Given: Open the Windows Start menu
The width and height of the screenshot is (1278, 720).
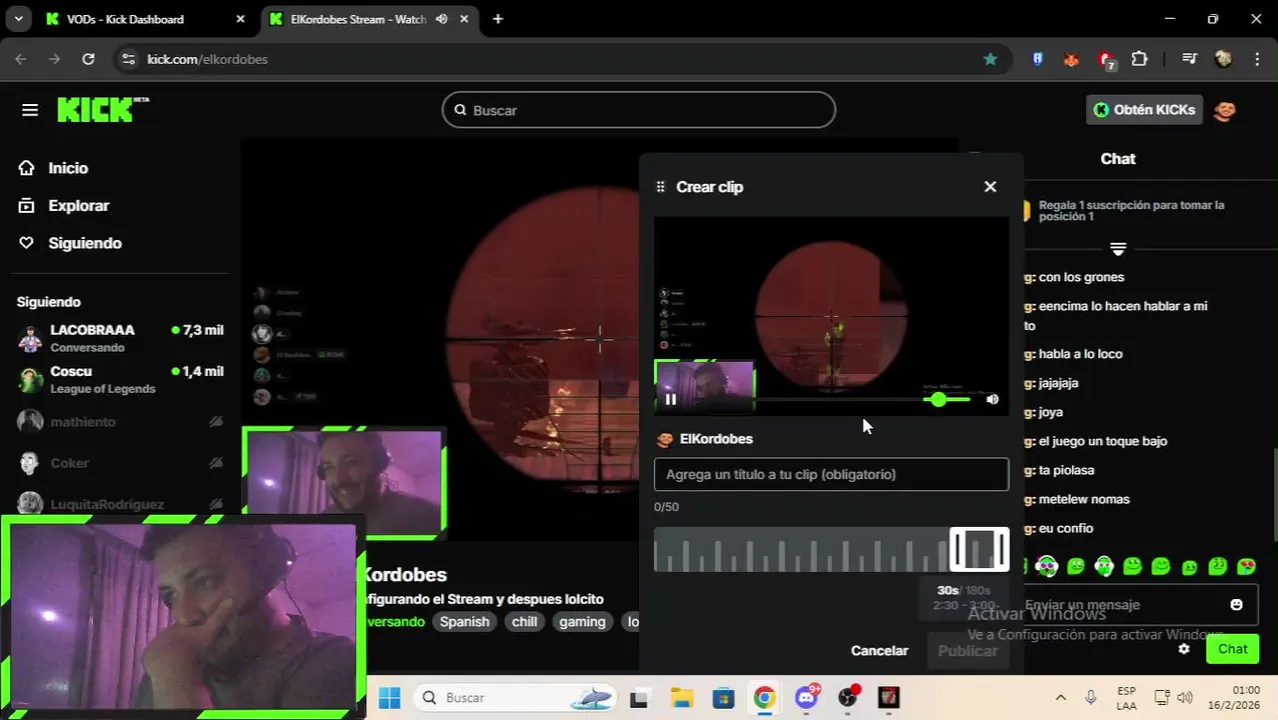Looking at the screenshot, I should 390,698.
